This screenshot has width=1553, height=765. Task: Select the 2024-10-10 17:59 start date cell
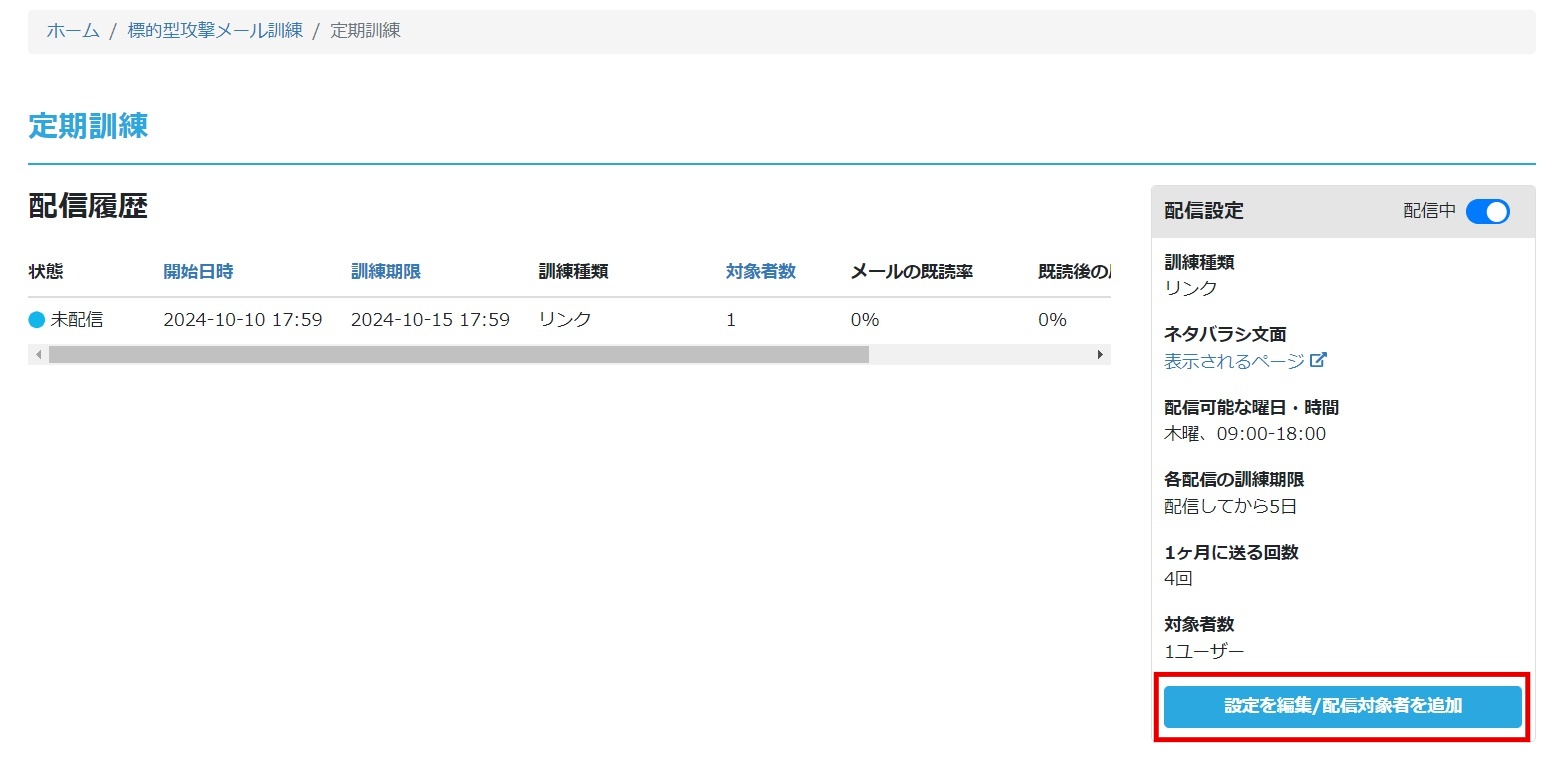(242, 320)
